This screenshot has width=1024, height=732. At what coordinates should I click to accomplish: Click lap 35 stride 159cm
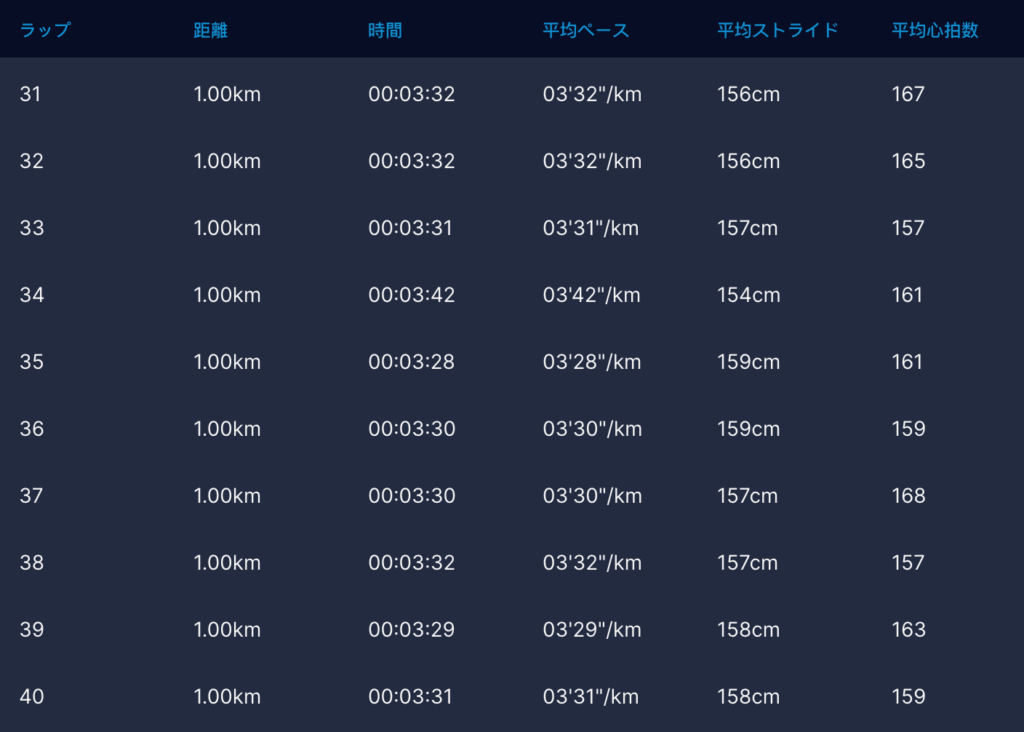(x=748, y=362)
